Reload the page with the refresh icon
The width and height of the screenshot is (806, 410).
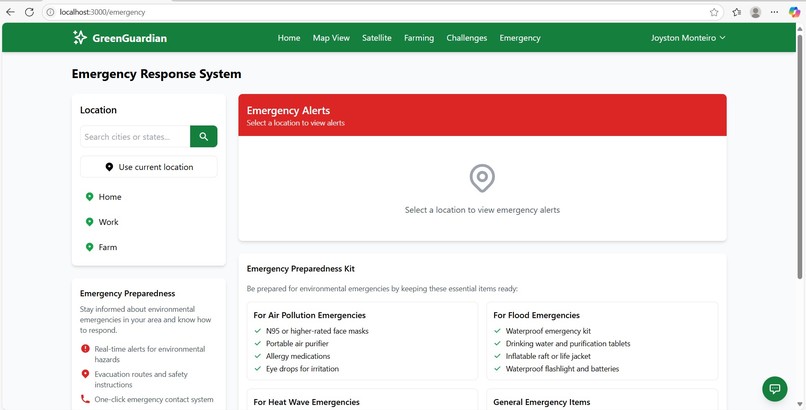coord(29,12)
